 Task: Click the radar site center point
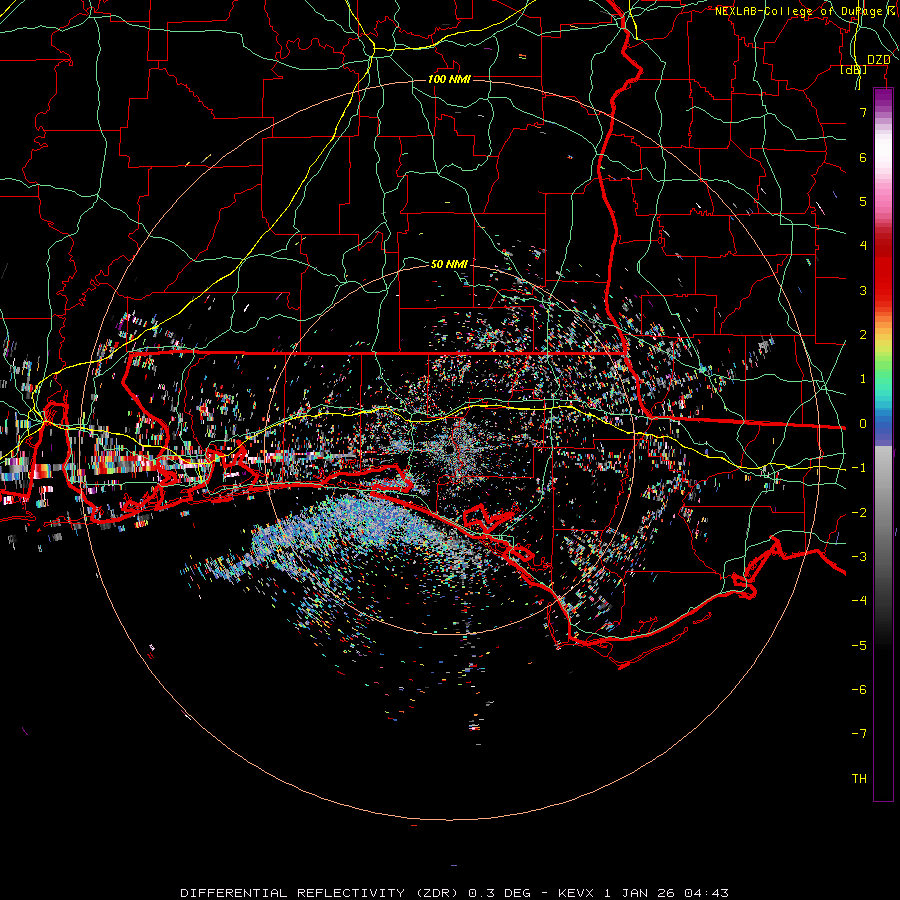click(449, 450)
